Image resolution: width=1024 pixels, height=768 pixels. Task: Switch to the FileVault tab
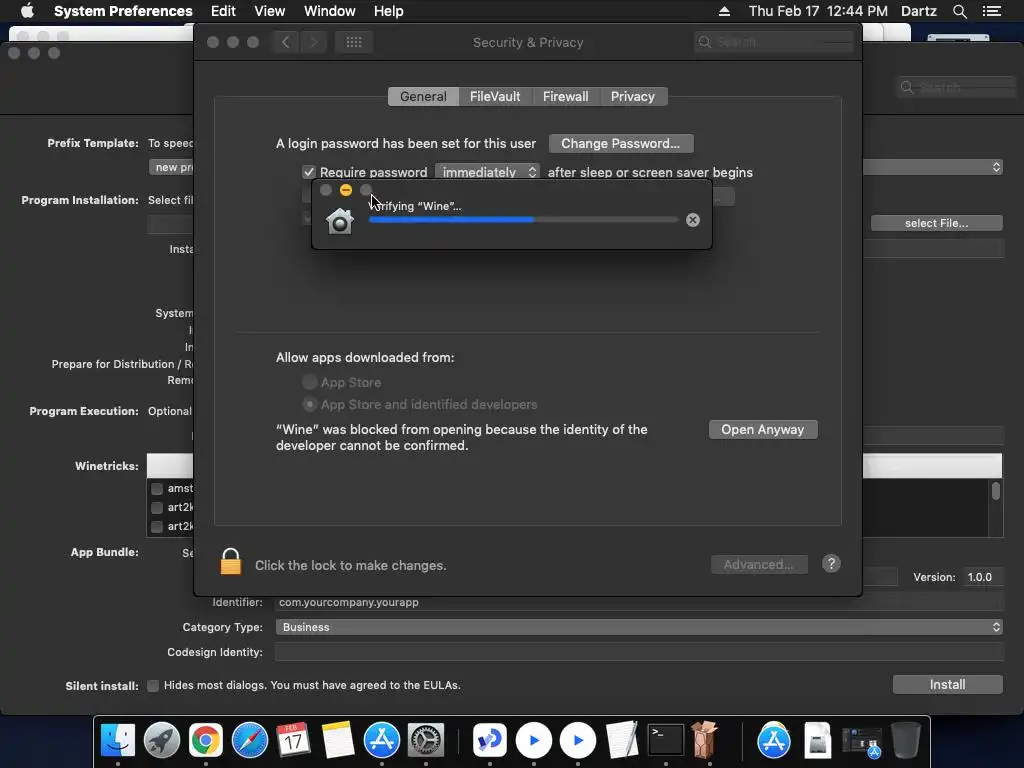pos(495,97)
